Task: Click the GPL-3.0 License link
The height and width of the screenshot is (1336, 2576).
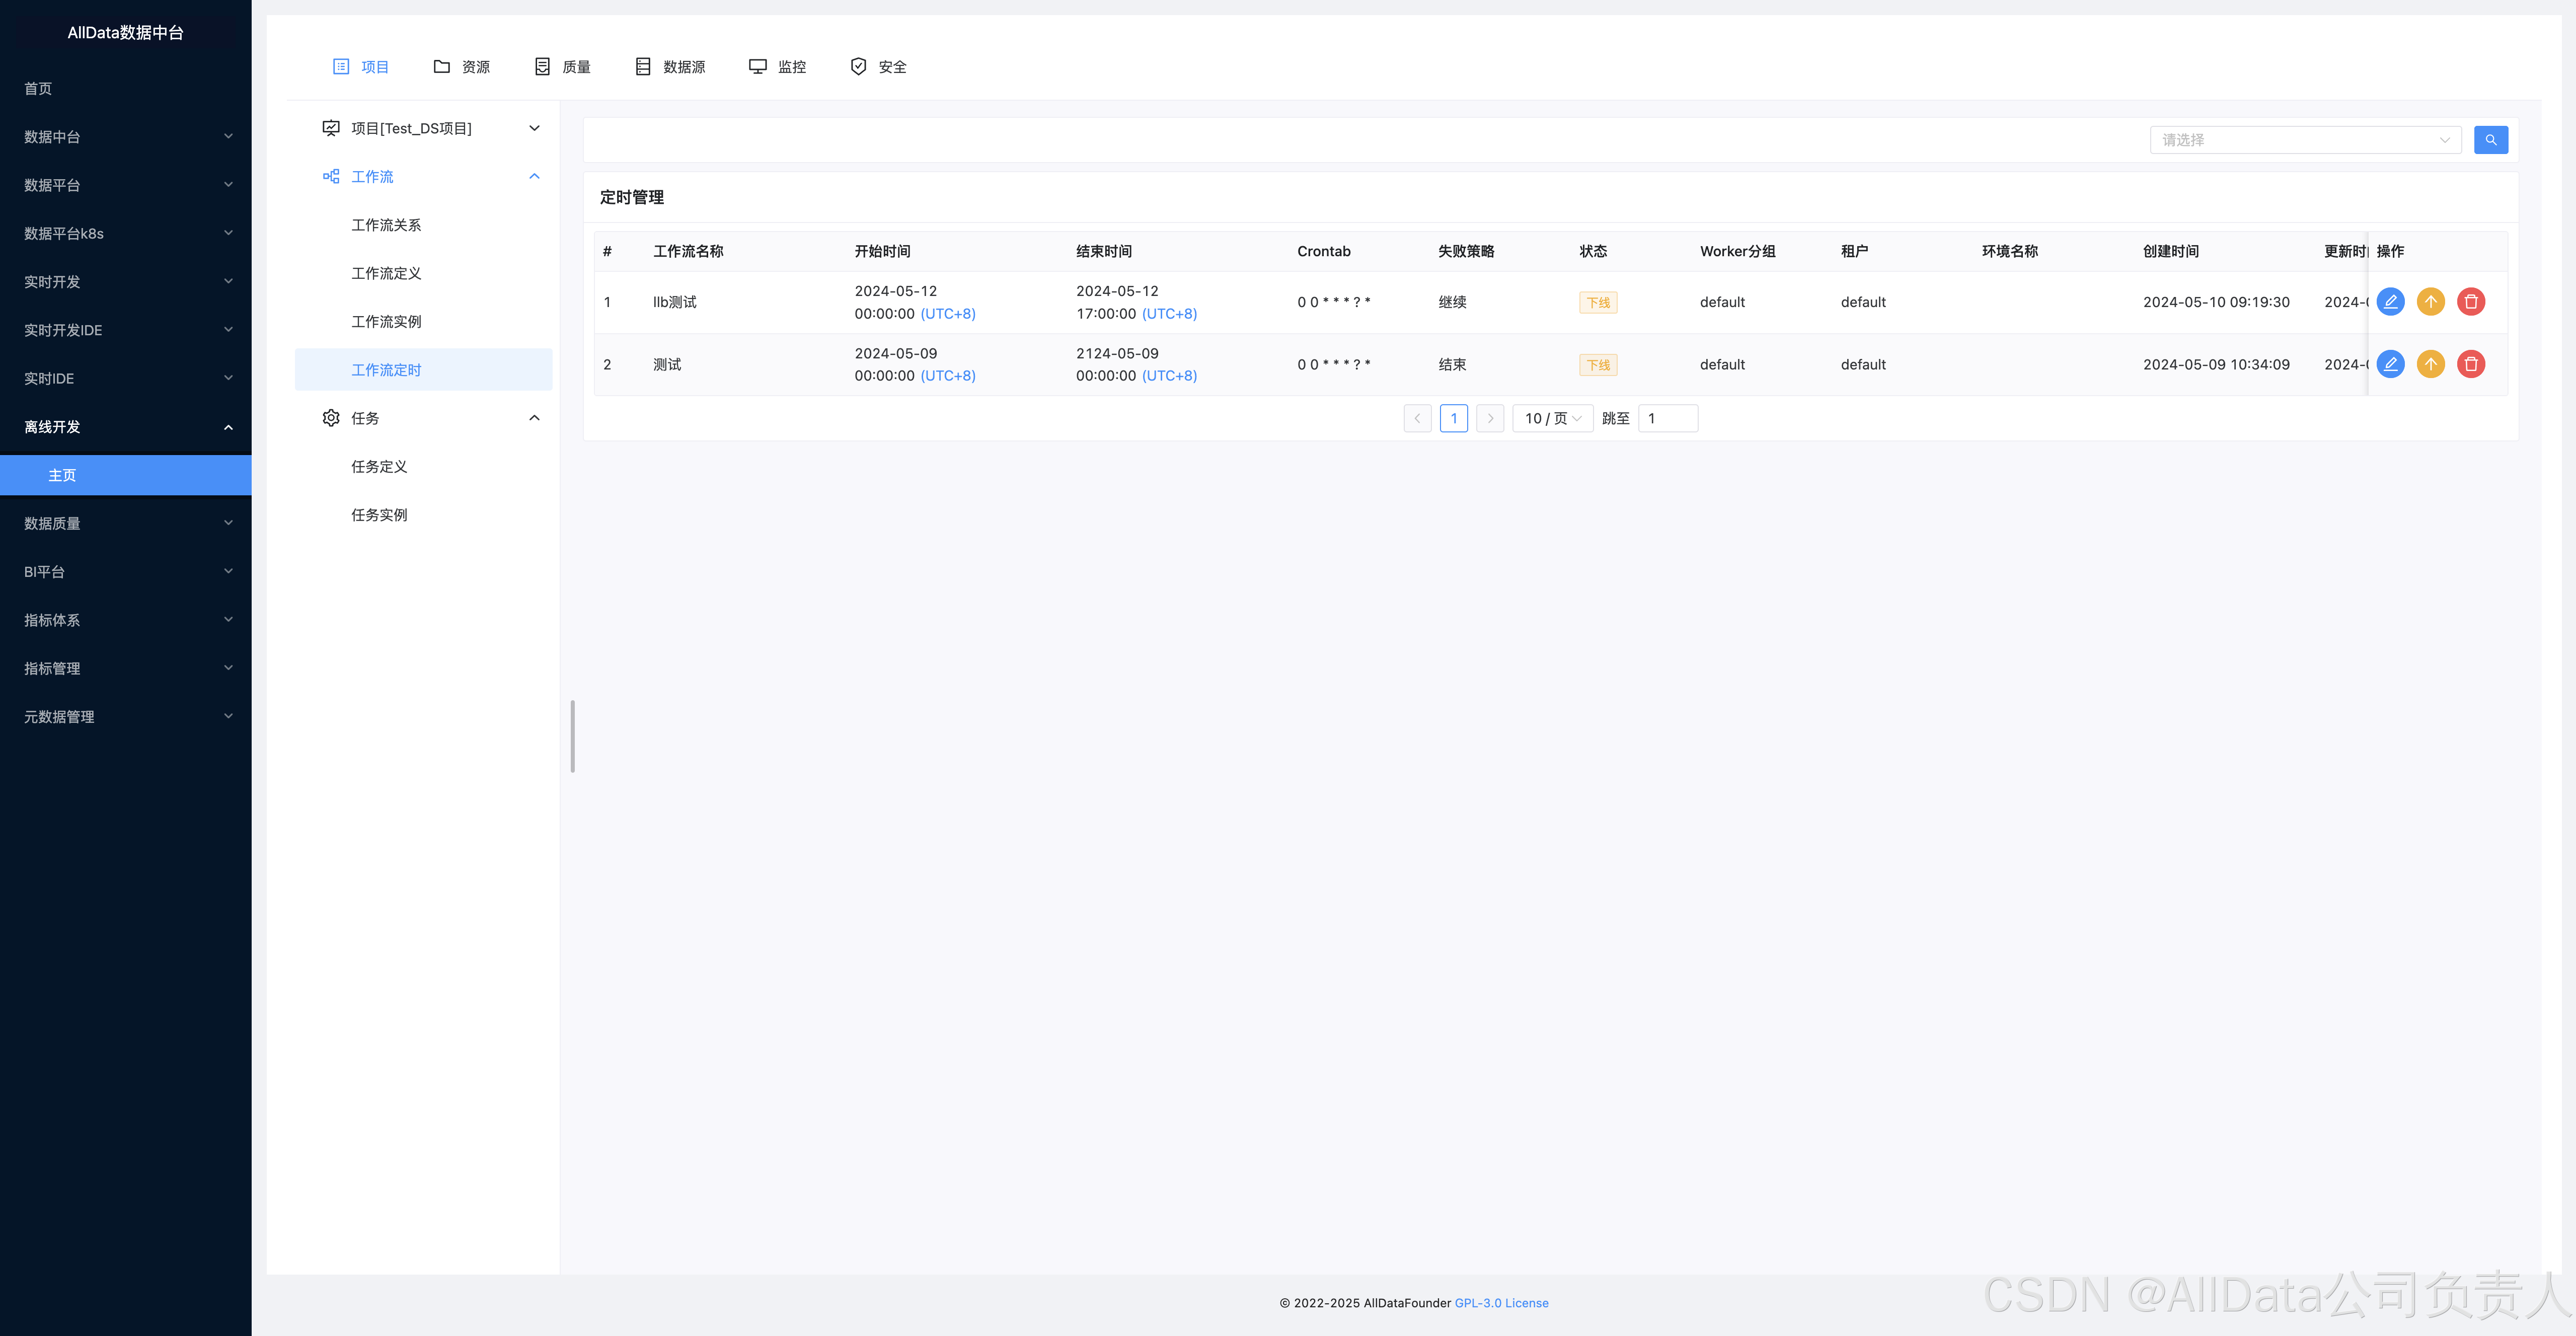Action: (x=1501, y=1303)
